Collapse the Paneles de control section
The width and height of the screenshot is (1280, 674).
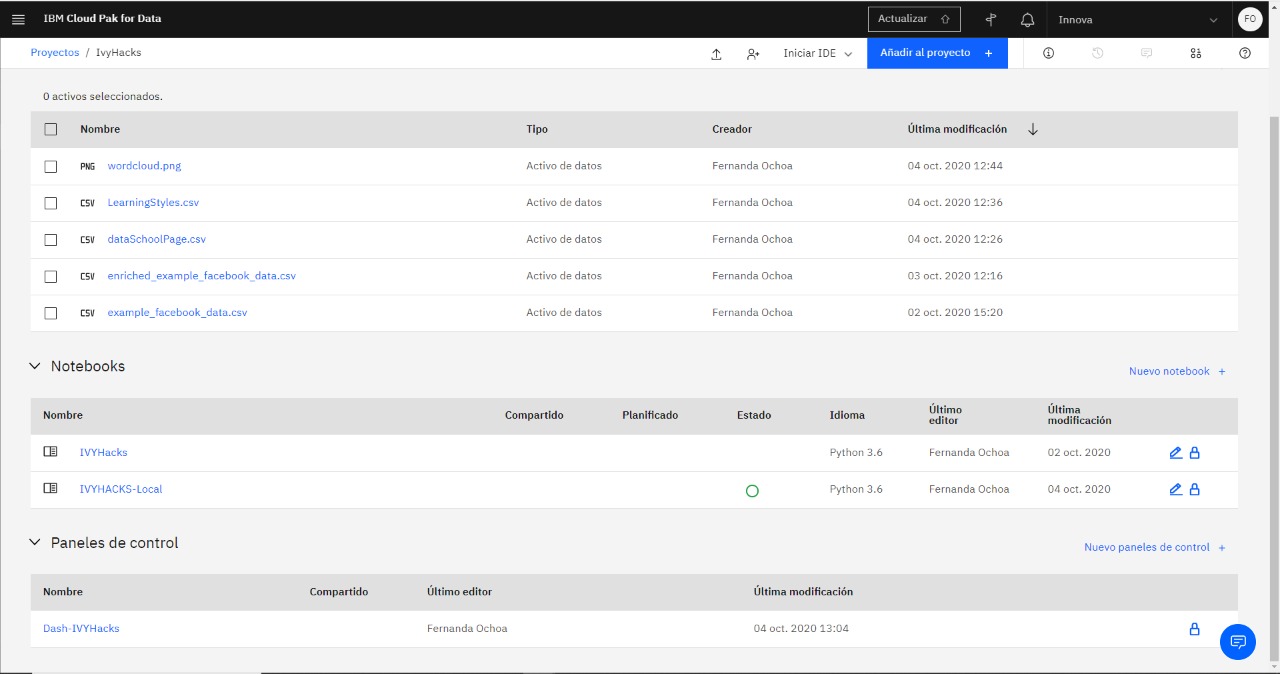(x=36, y=543)
